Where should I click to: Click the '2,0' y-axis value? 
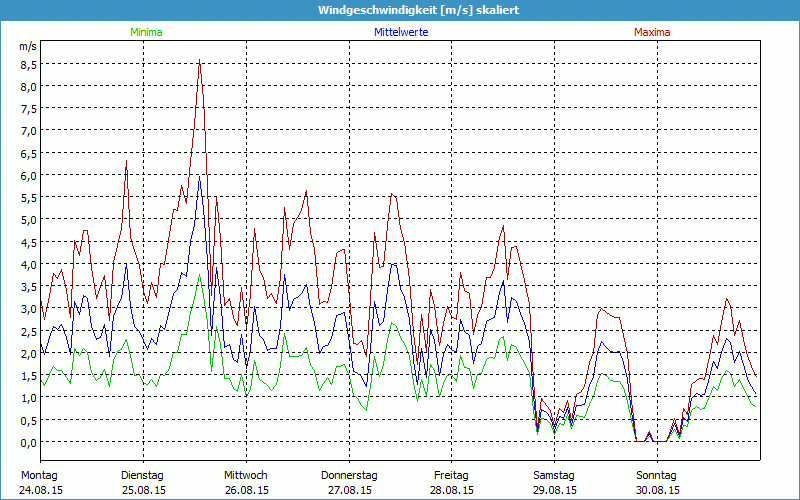pos(29,354)
